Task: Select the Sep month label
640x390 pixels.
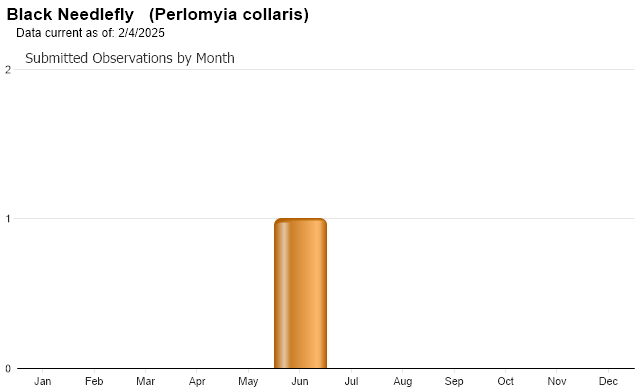Action: pyautogui.click(x=454, y=381)
